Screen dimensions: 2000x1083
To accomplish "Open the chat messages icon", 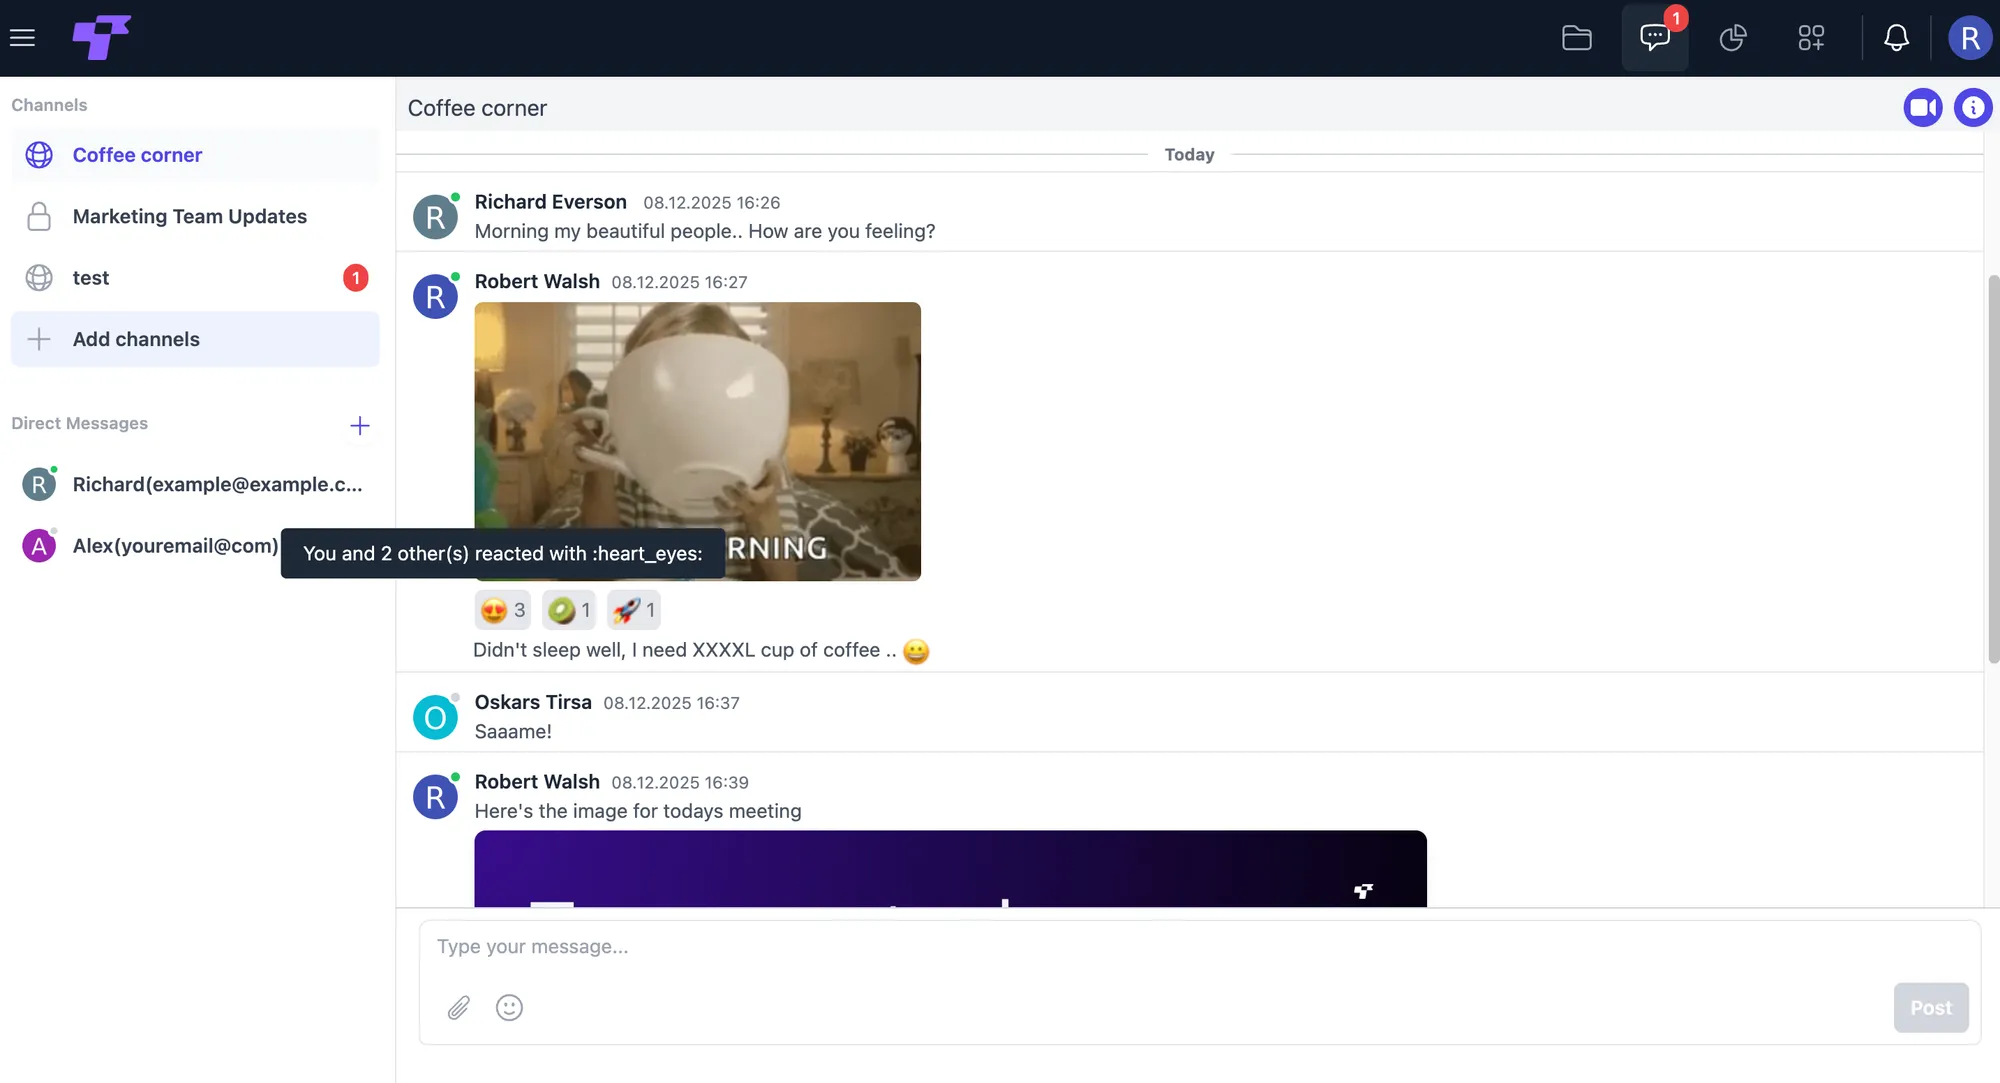I will (1655, 38).
